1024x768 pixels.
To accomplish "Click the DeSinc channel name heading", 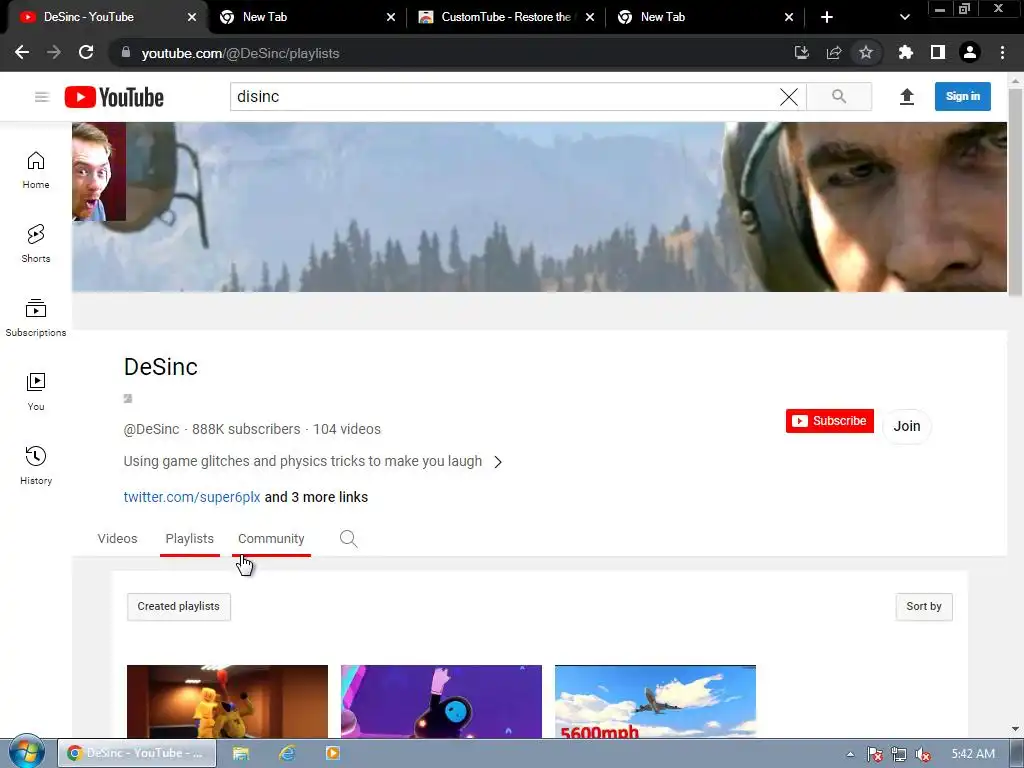I will click(161, 367).
